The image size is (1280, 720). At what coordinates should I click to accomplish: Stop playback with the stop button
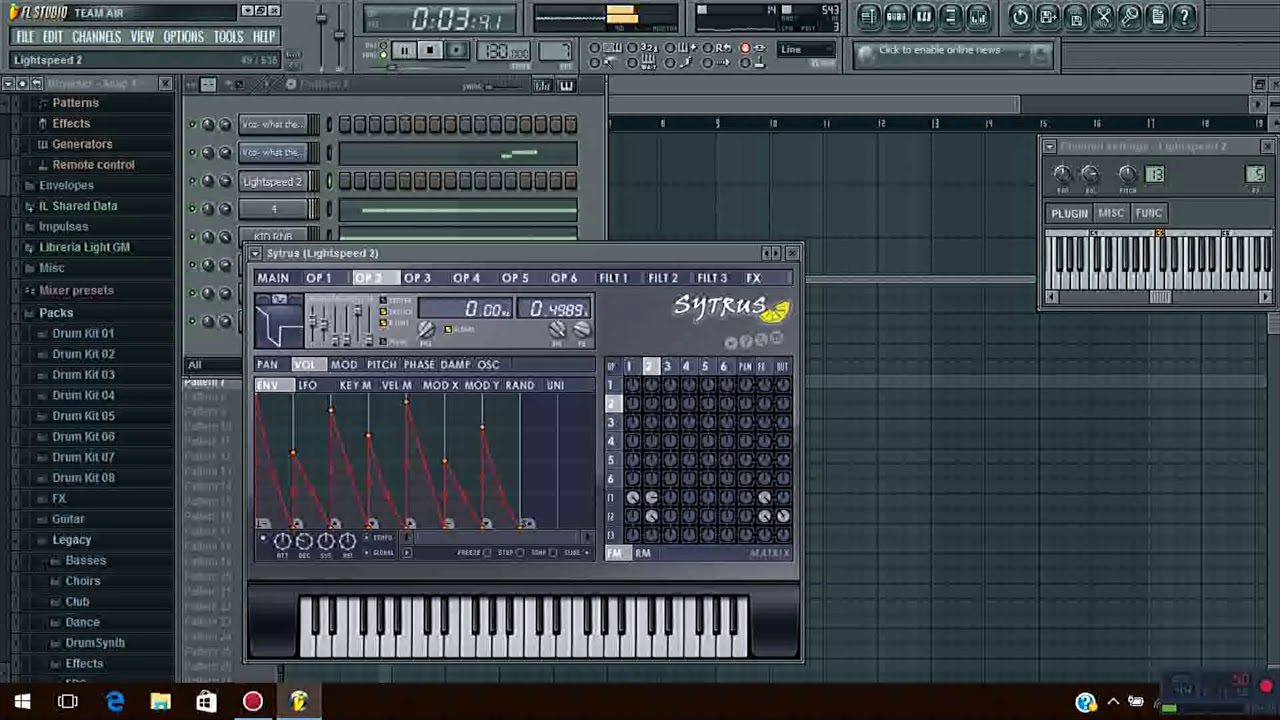430,50
